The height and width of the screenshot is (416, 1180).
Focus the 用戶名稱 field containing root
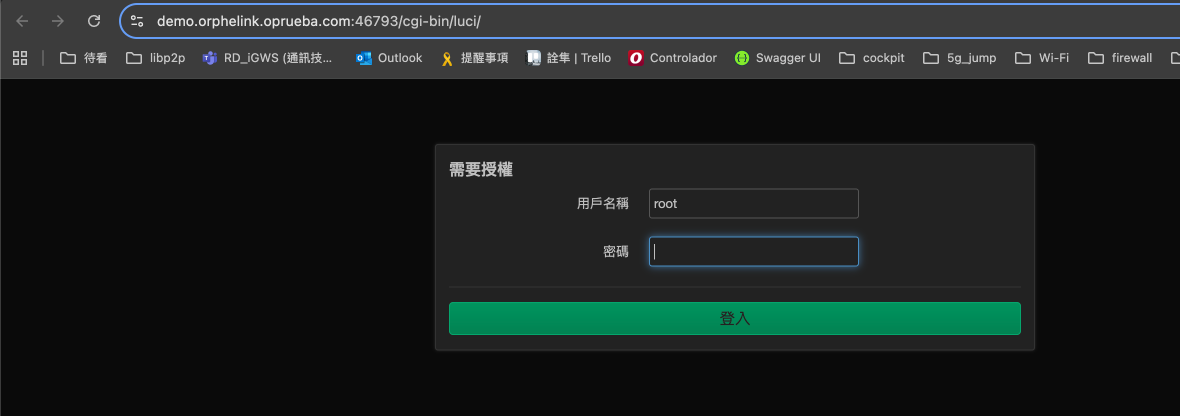(753, 203)
